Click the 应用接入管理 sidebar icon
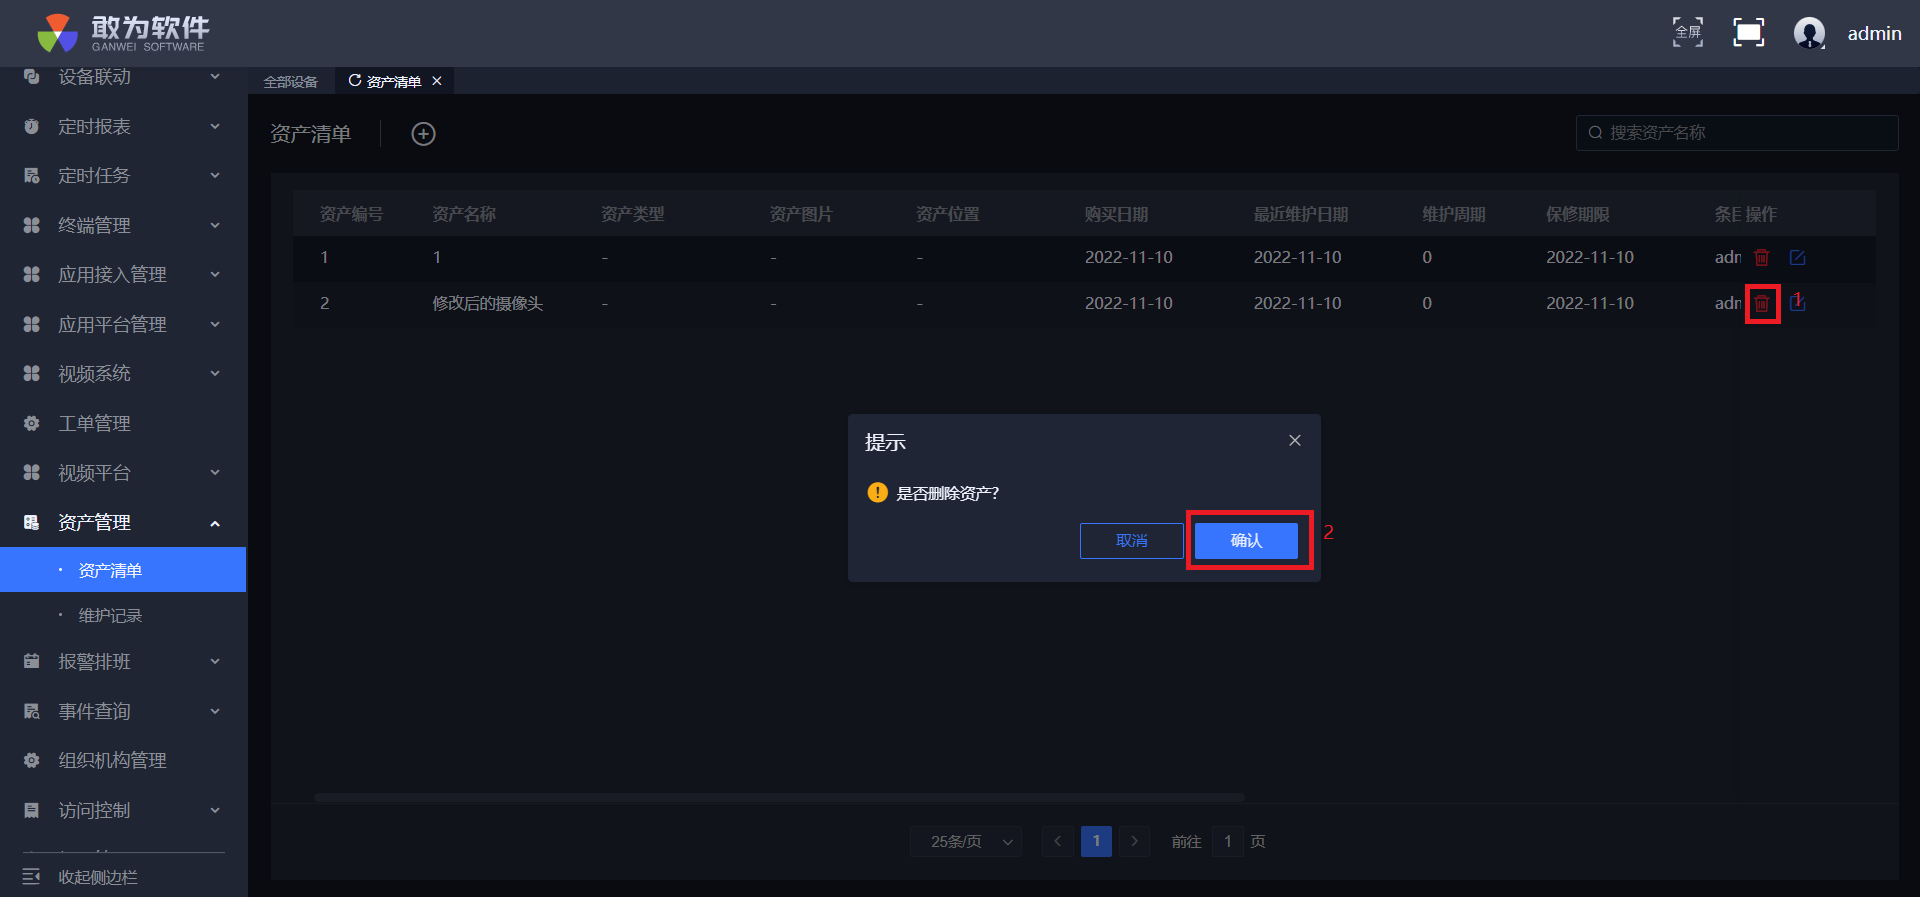The height and width of the screenshot is (897, 1920). 31,275
